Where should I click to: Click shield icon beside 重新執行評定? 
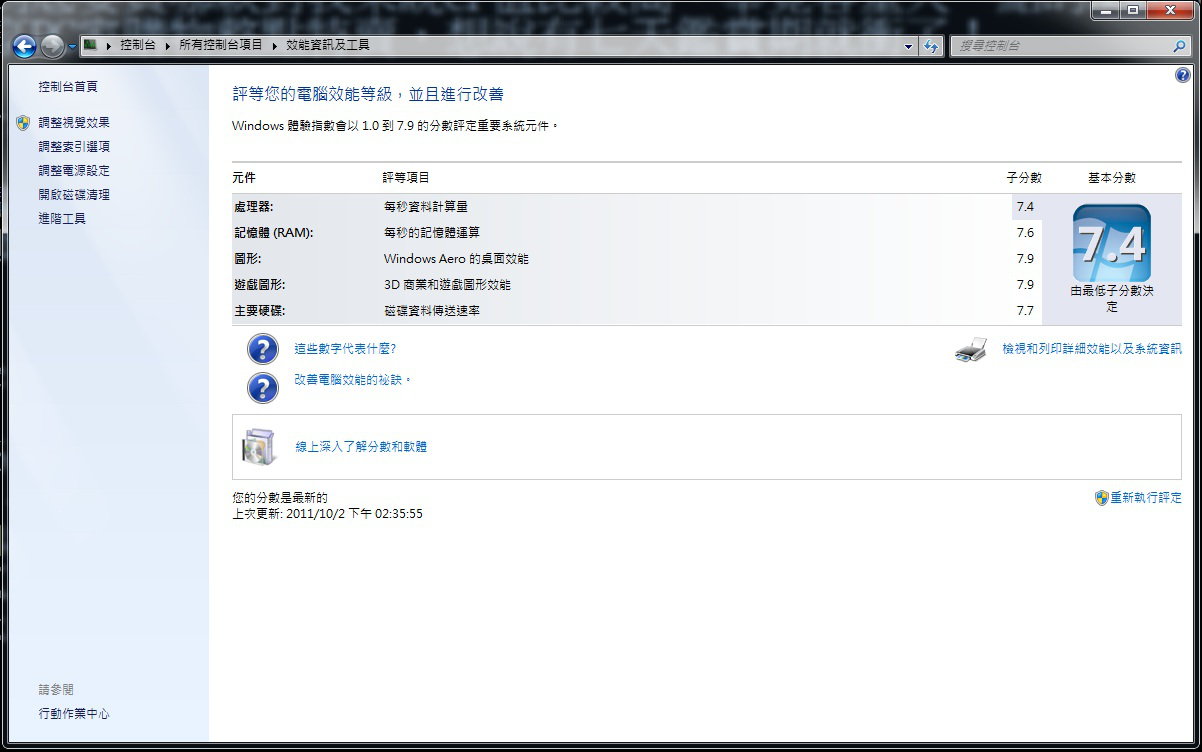click(1102, 497)
